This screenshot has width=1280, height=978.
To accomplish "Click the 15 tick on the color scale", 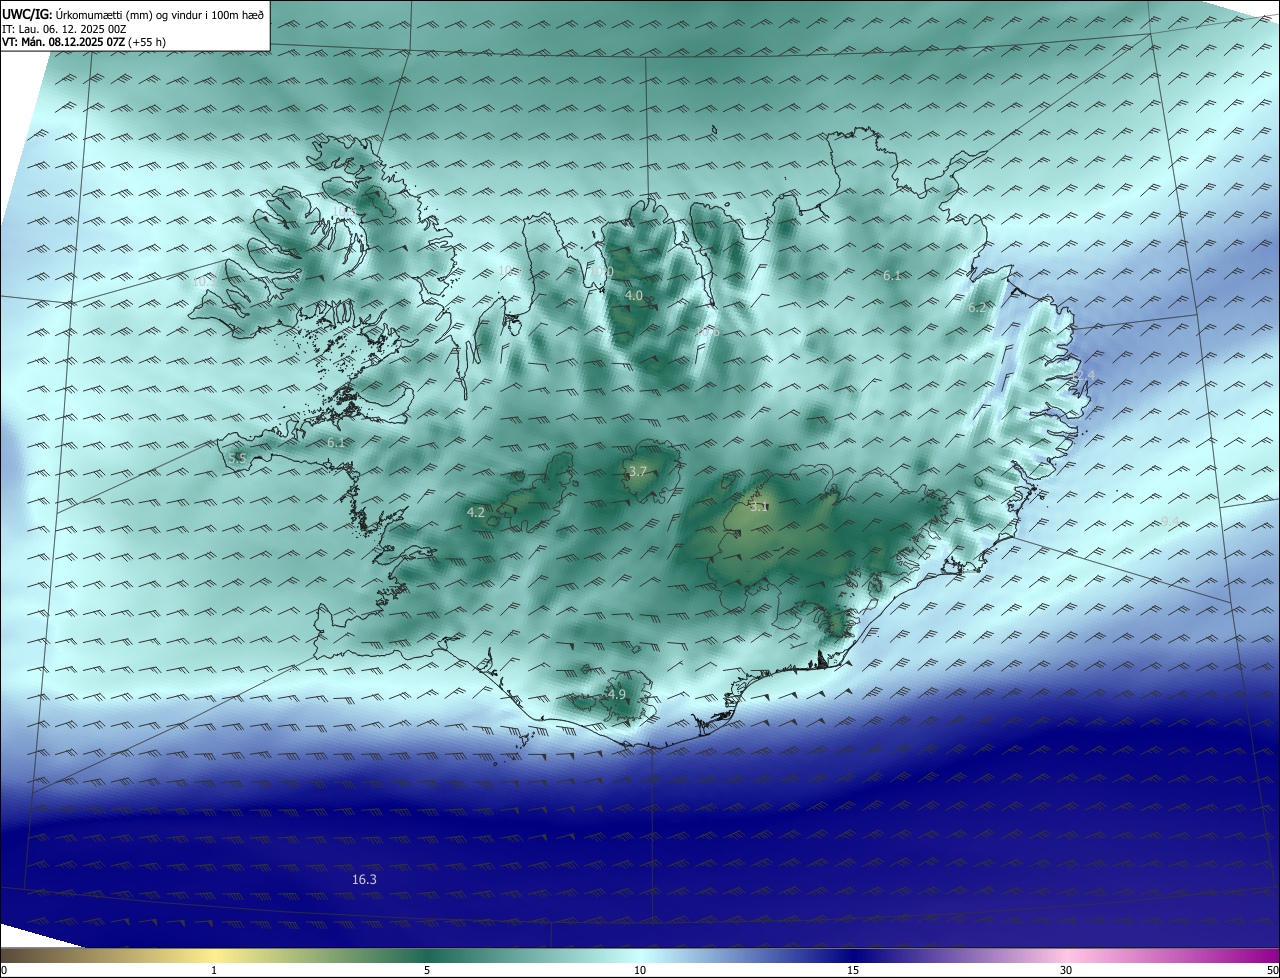I will pos(853,970).
